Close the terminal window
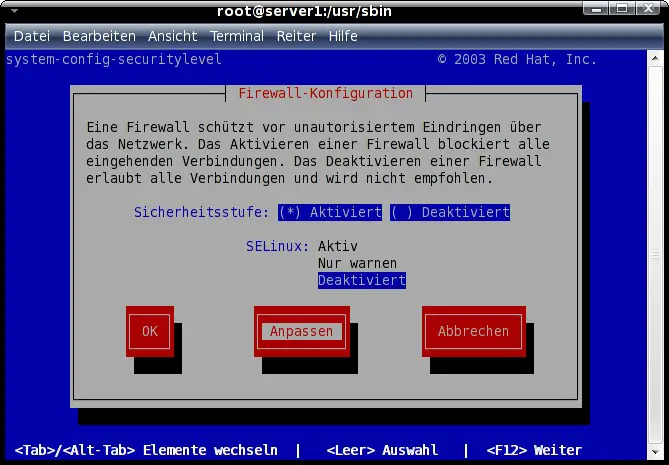Viewport: 669px width, 465px height. click(649, 9)
